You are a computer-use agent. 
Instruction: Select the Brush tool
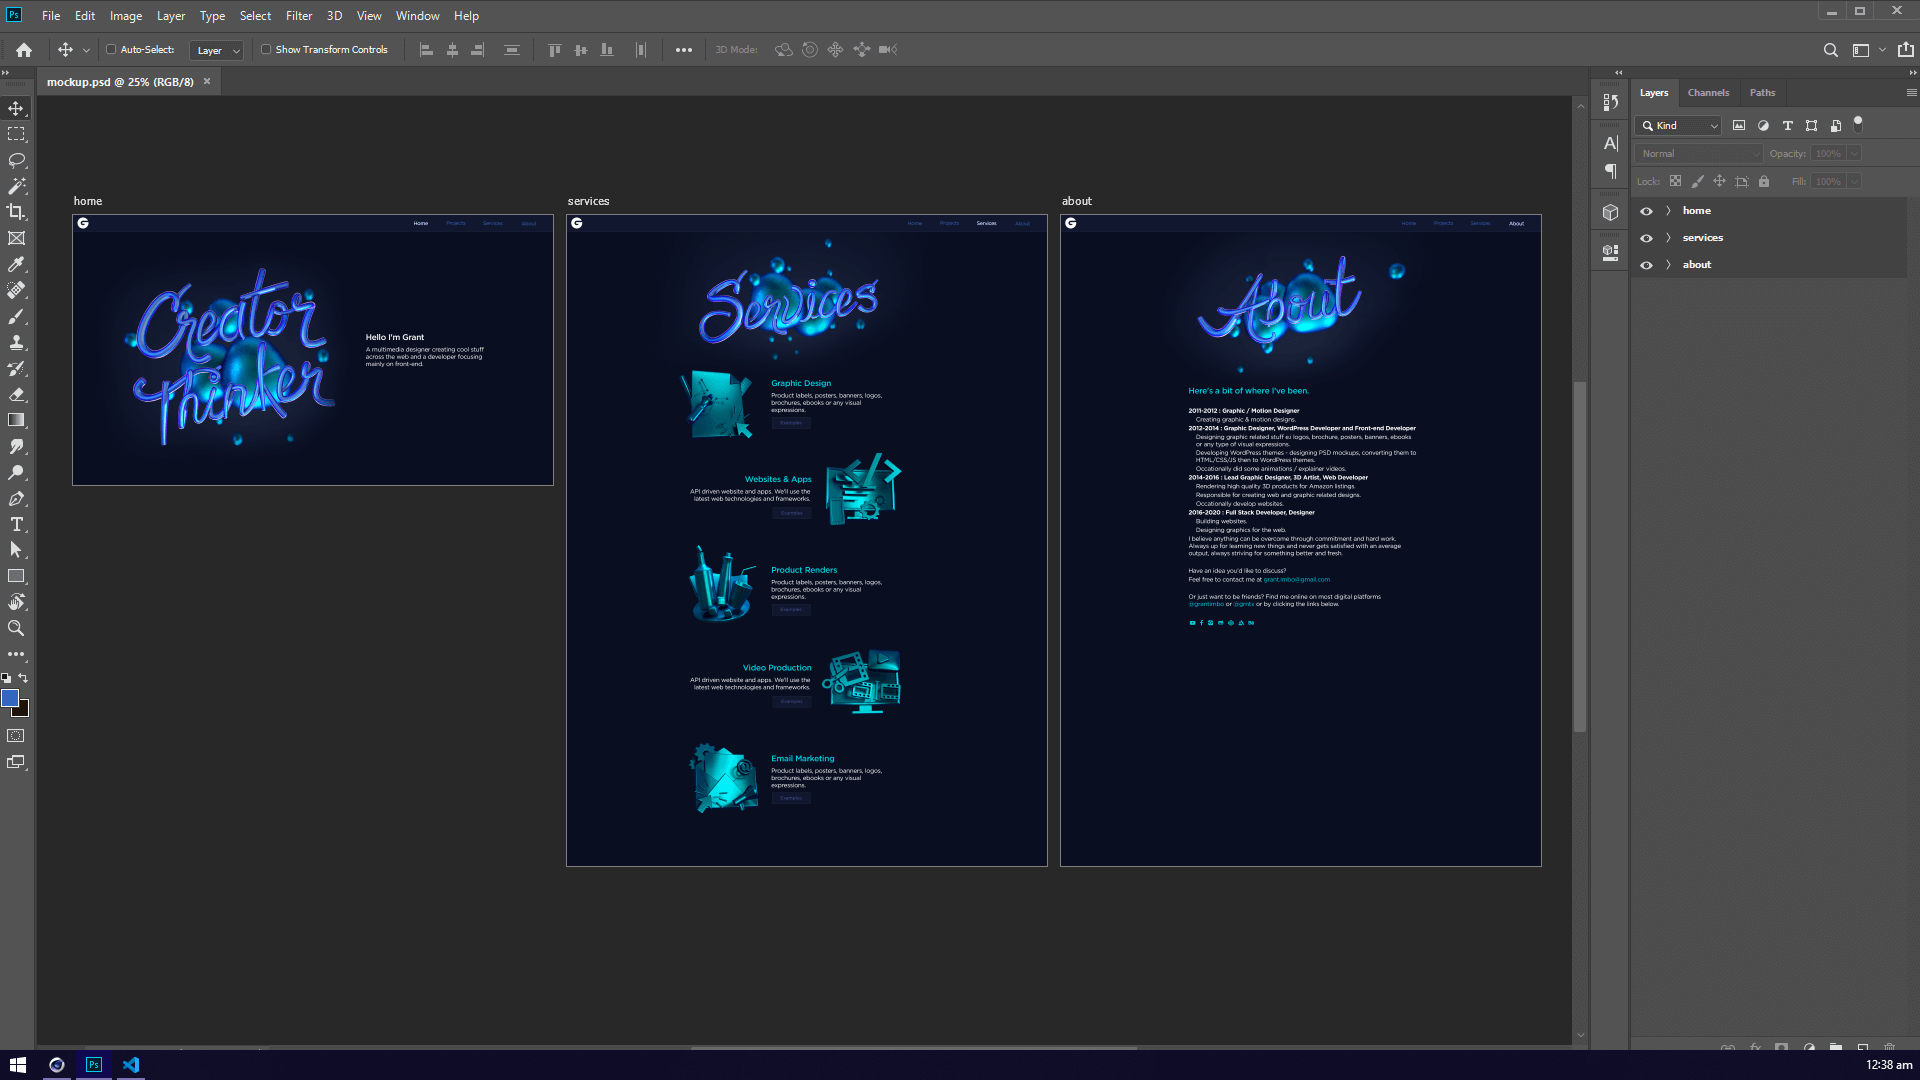tap(16, 316)
